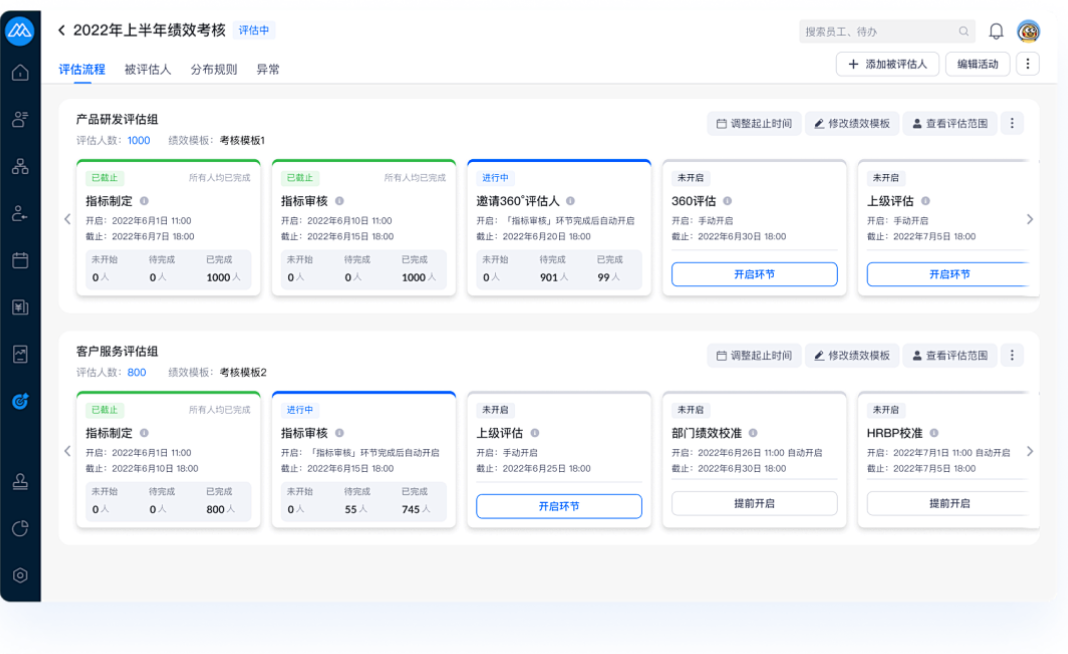Screen dimensions: 1068x654
Task: Open the pie chart analytics sidebar icon
Action: (20, 529)
